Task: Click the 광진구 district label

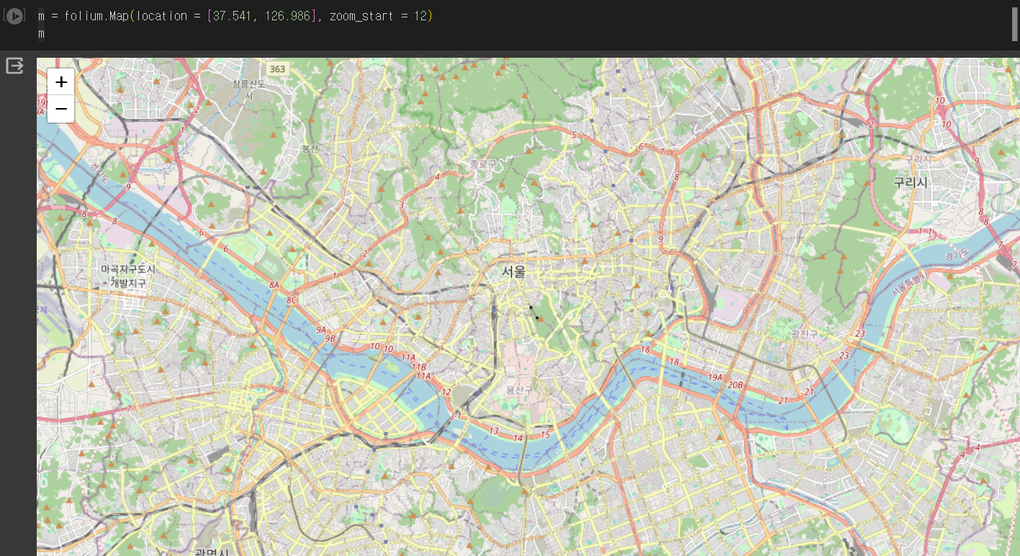Action: tap(804, 334)
